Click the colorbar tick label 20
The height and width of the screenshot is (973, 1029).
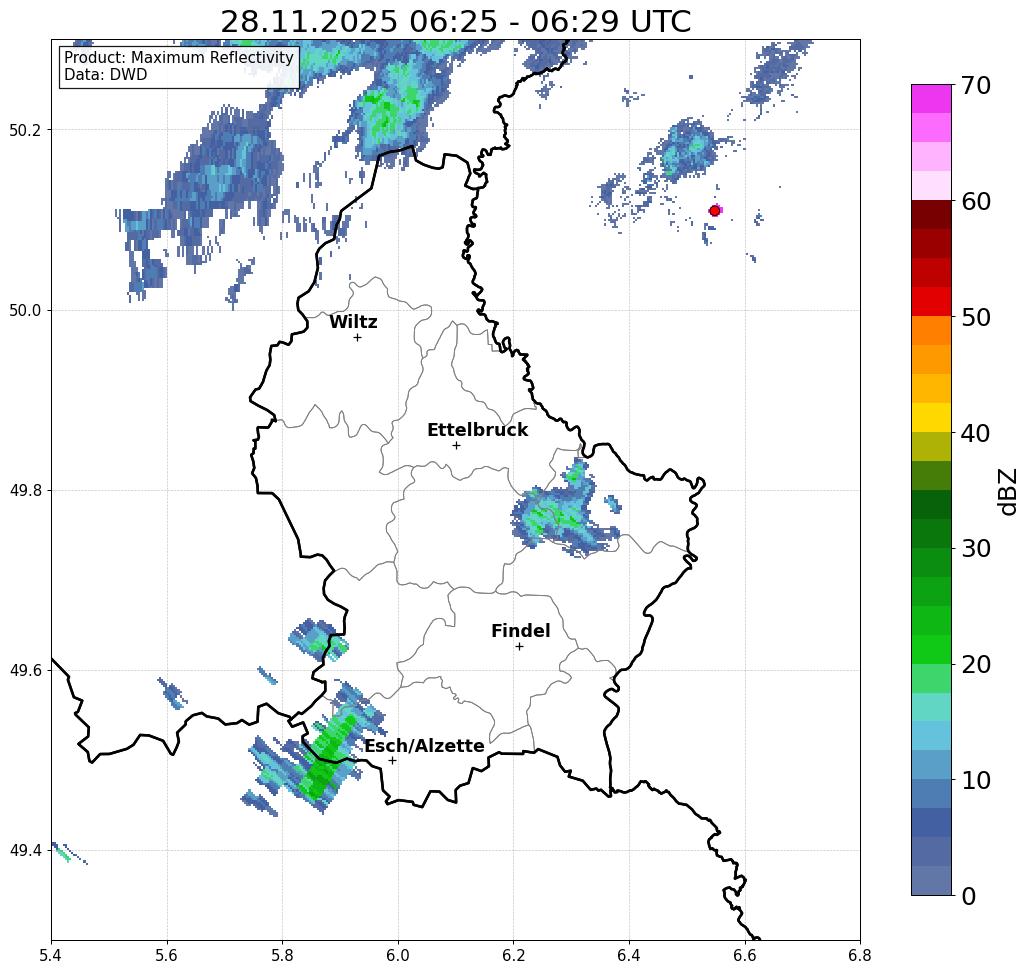[975, 664]
